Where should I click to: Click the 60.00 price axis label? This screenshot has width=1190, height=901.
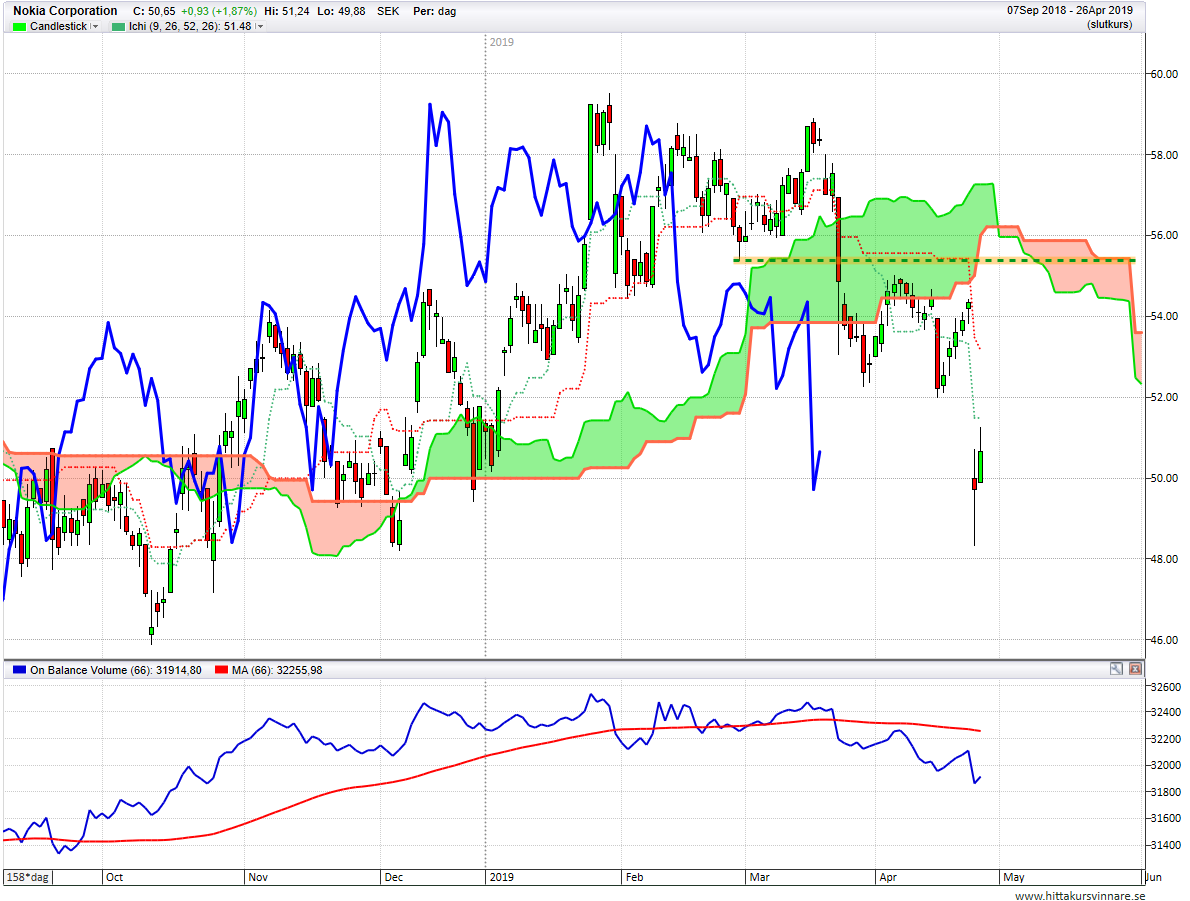click(x=1163, y=74)
